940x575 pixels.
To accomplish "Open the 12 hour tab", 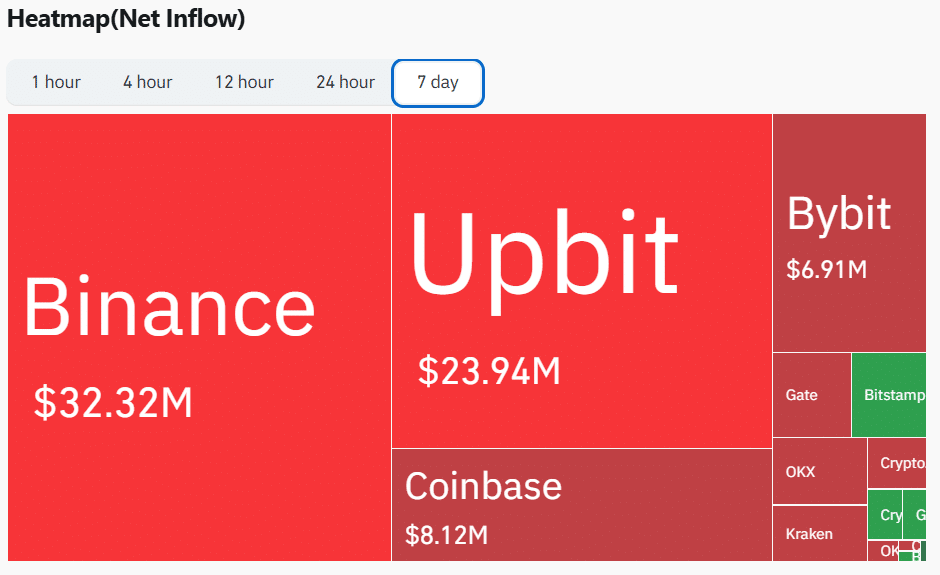I will point(244,82).
